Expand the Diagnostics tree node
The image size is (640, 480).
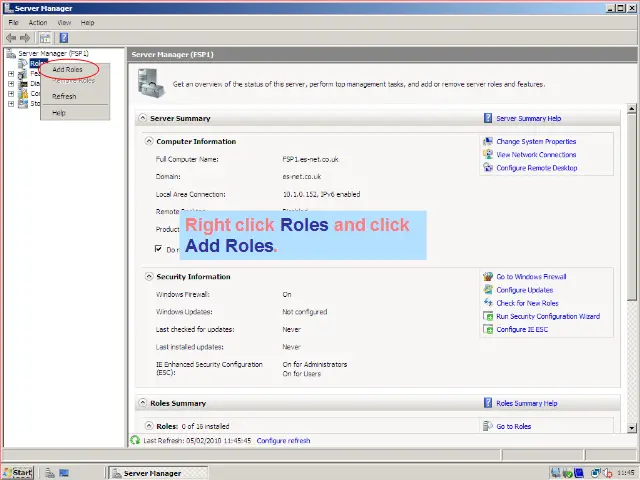click(x=11, y=84)
